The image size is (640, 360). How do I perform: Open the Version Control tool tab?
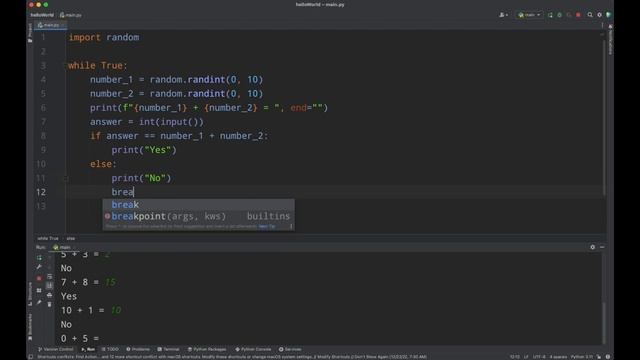pyautogui.click(x=56, y=349)
